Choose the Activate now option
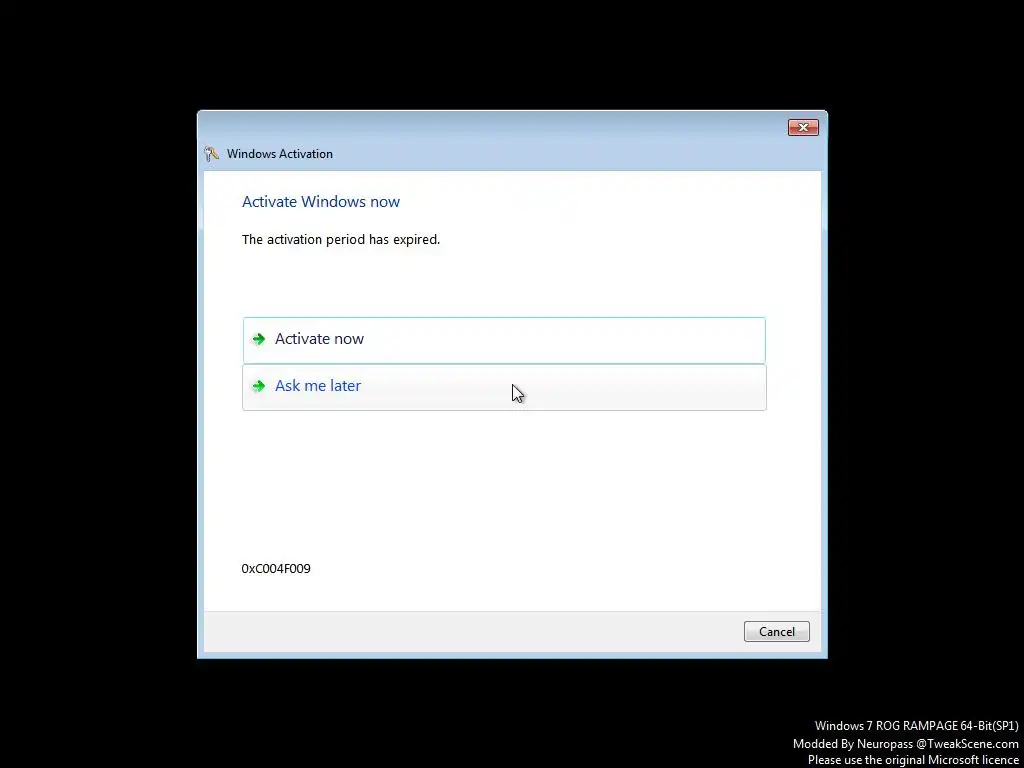 click(x=504, y=340)
